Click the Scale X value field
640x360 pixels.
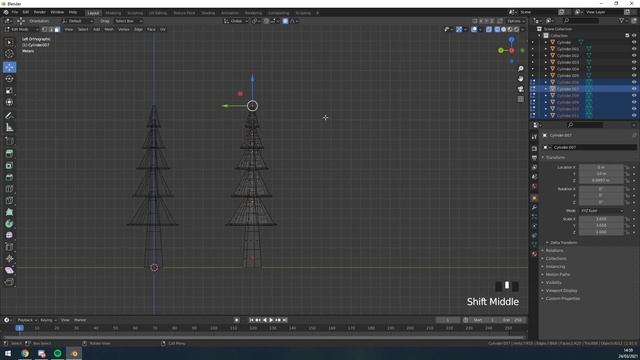(x=601, y=219)
